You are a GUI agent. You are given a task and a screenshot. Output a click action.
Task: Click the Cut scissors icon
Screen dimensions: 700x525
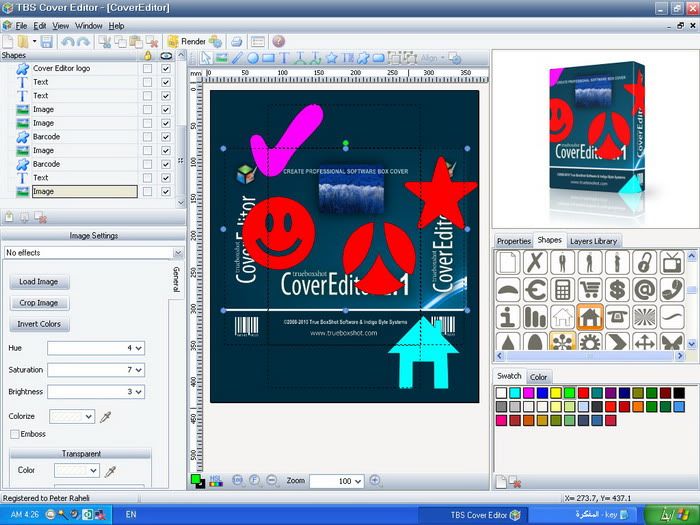pos(105,42)
